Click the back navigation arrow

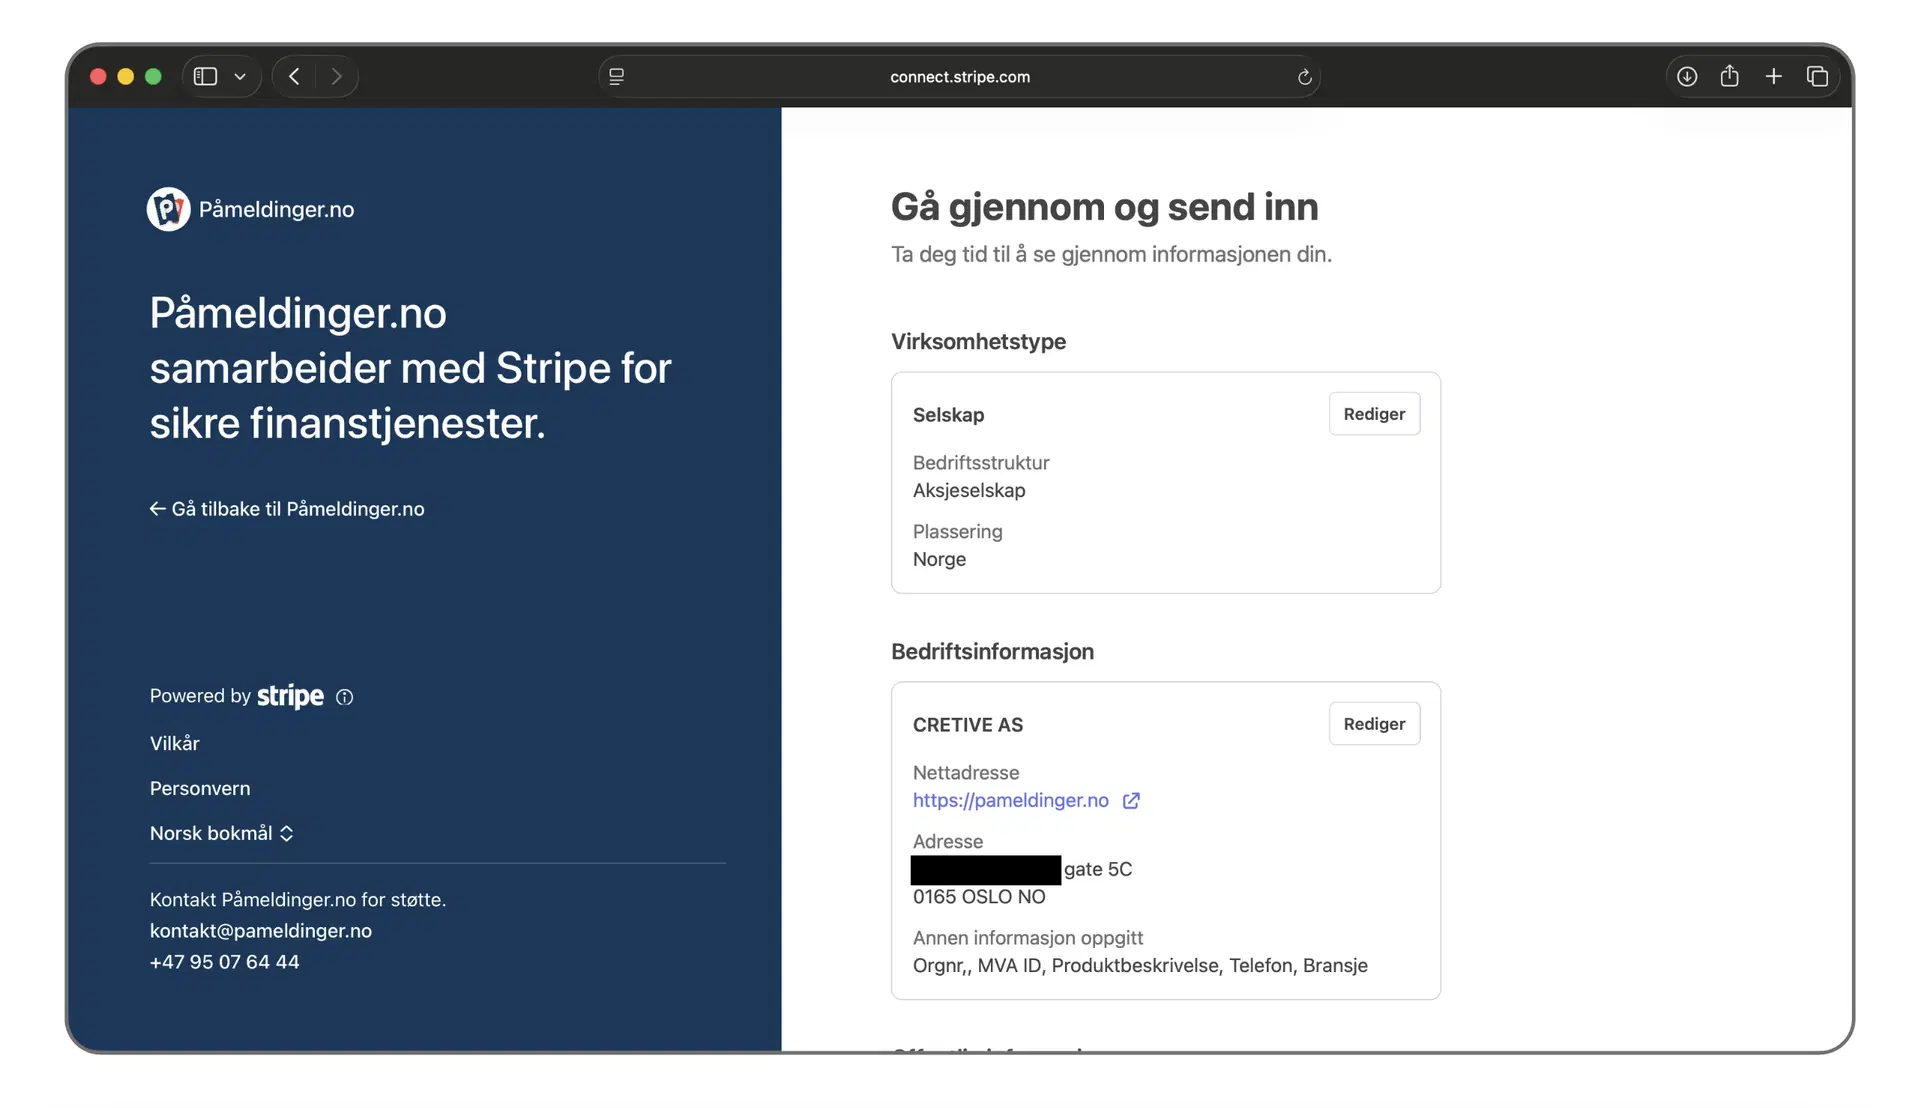pyautogui.click(x=294, y=76)
